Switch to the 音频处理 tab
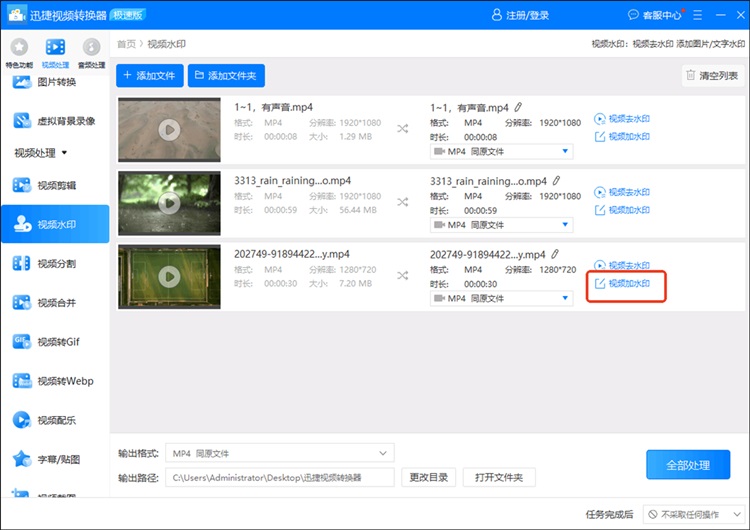 (x=91, y=53)
